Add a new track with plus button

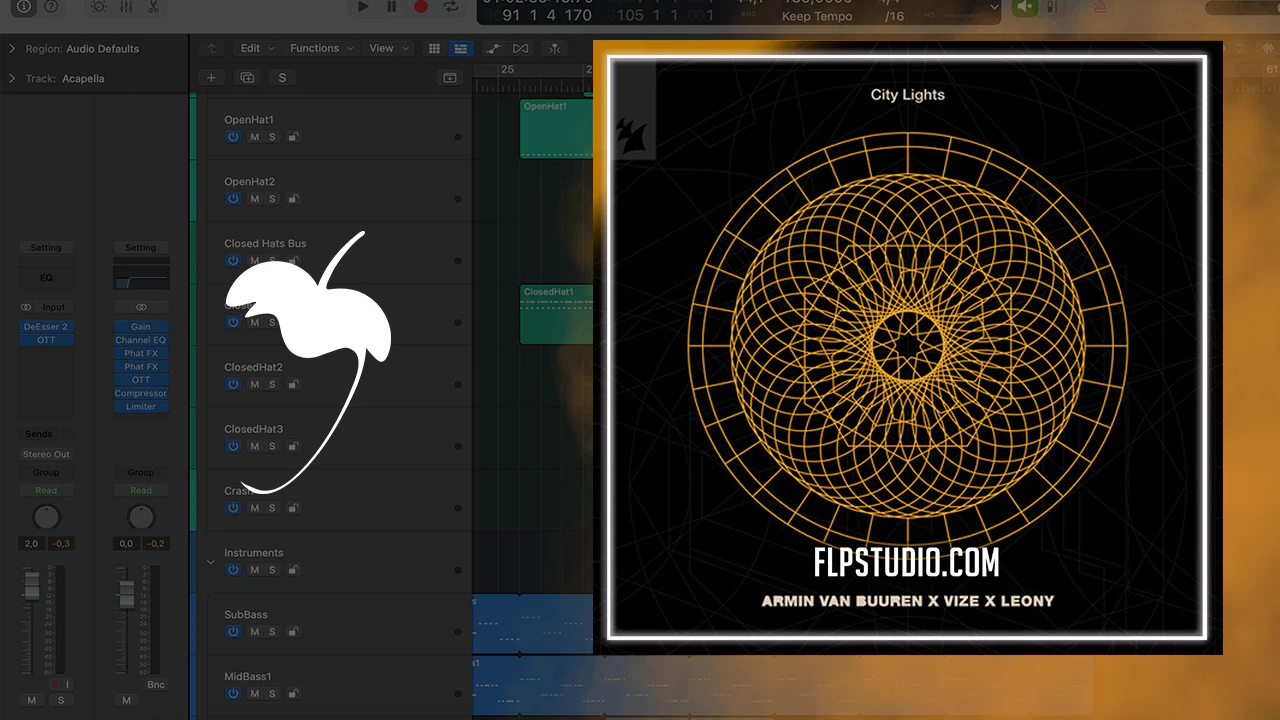(211, 78)
